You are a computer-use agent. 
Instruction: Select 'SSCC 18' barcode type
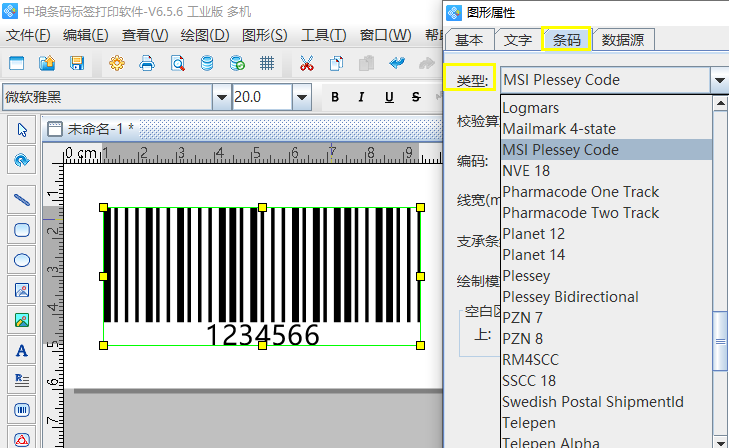pyautogui.click(x=529, y=381)
